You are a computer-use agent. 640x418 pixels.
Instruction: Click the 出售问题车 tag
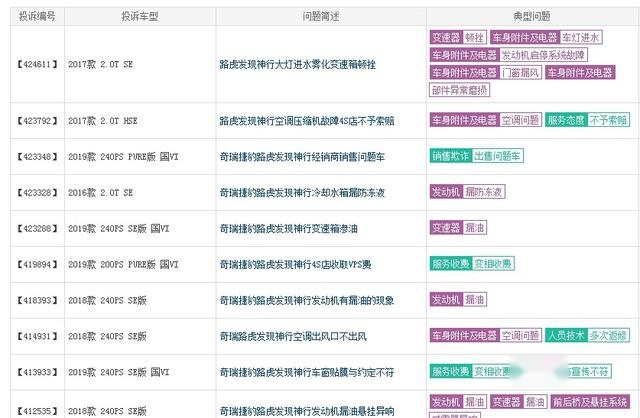click(498, 156)
